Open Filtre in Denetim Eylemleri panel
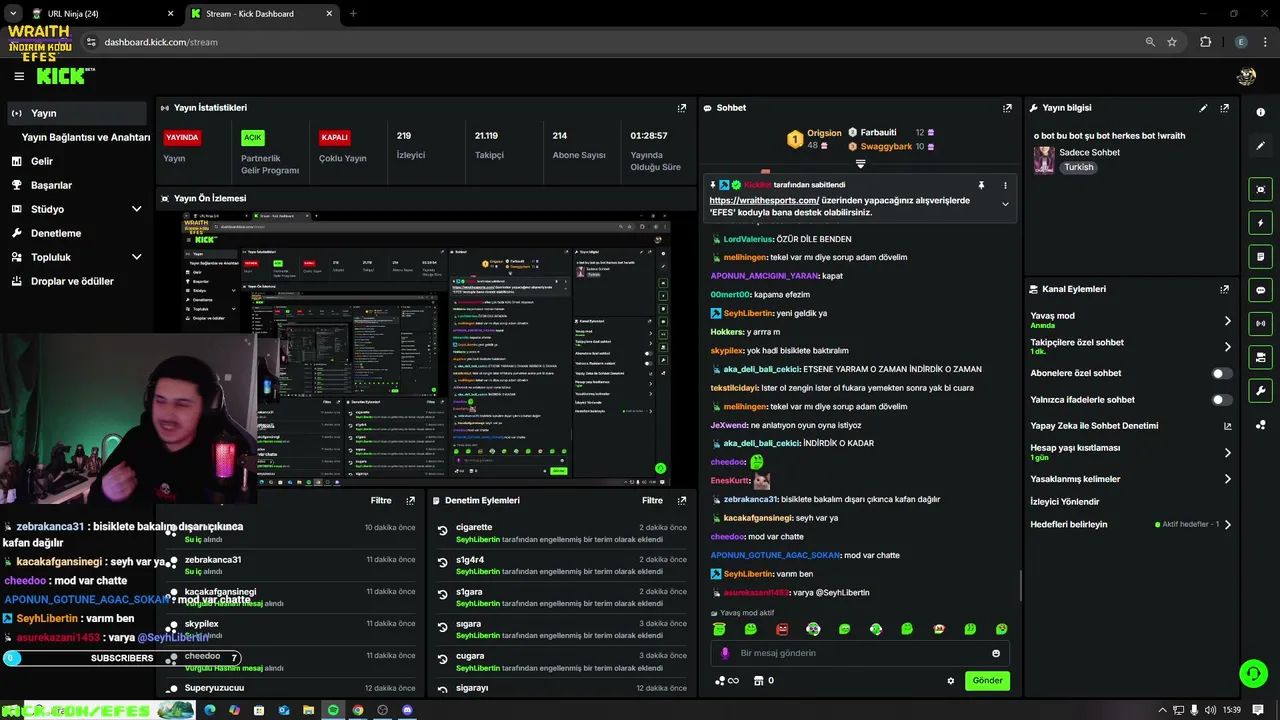Viewport: 1280px width, 720px height. (652, 500)
